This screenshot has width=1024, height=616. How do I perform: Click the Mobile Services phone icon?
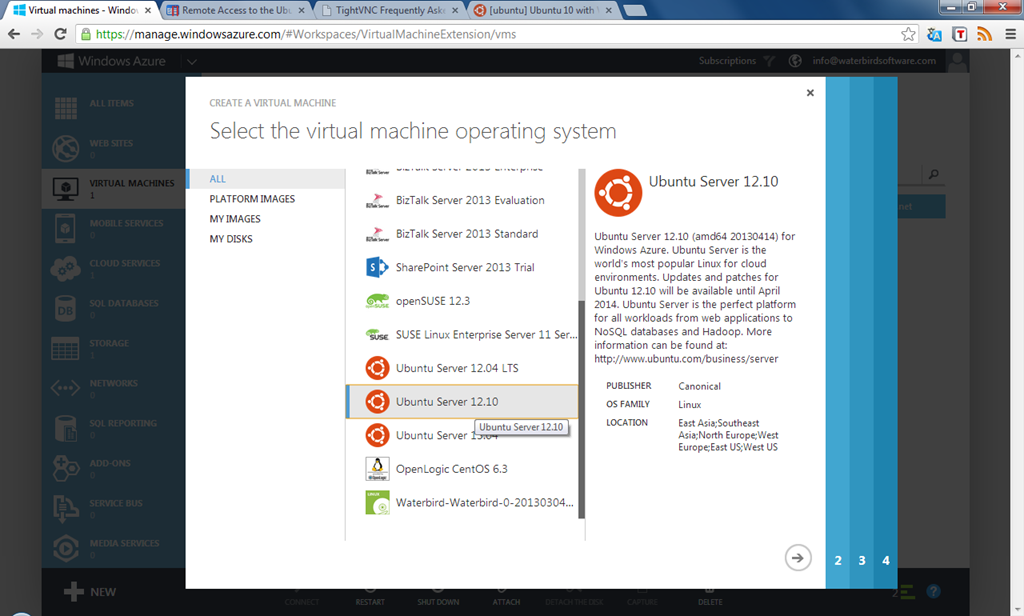click(x=65, y=229)
